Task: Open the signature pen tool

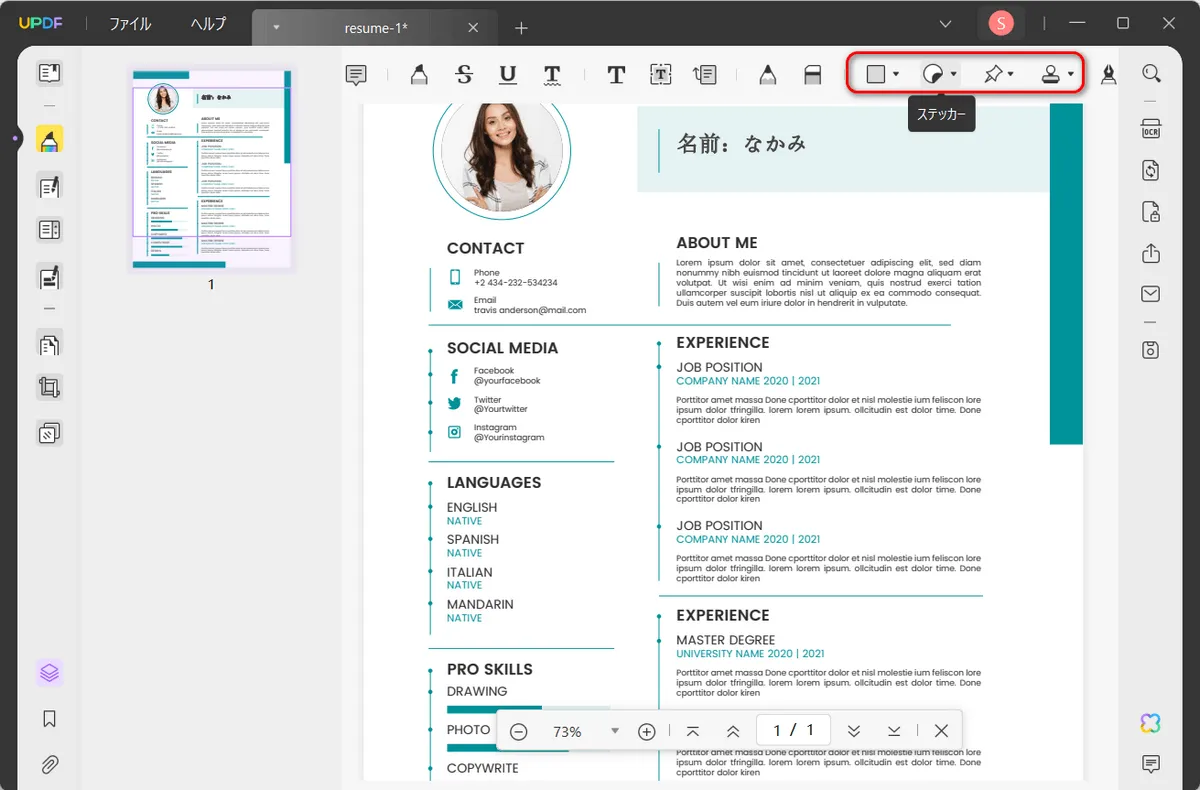Action: click(x=1109, y=74)
